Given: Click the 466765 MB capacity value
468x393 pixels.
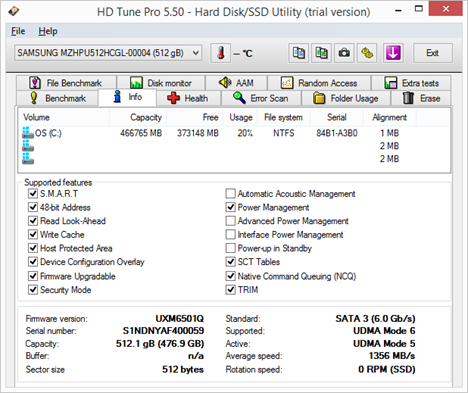Looking at the screenshot, I should [141, 133].
